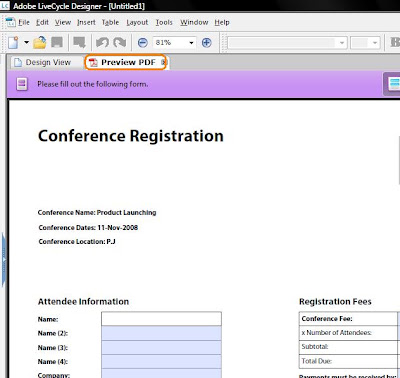Close the Preview PDF tab
The width and height of the screenshot is (400, 378).
(x=163, y=62)
